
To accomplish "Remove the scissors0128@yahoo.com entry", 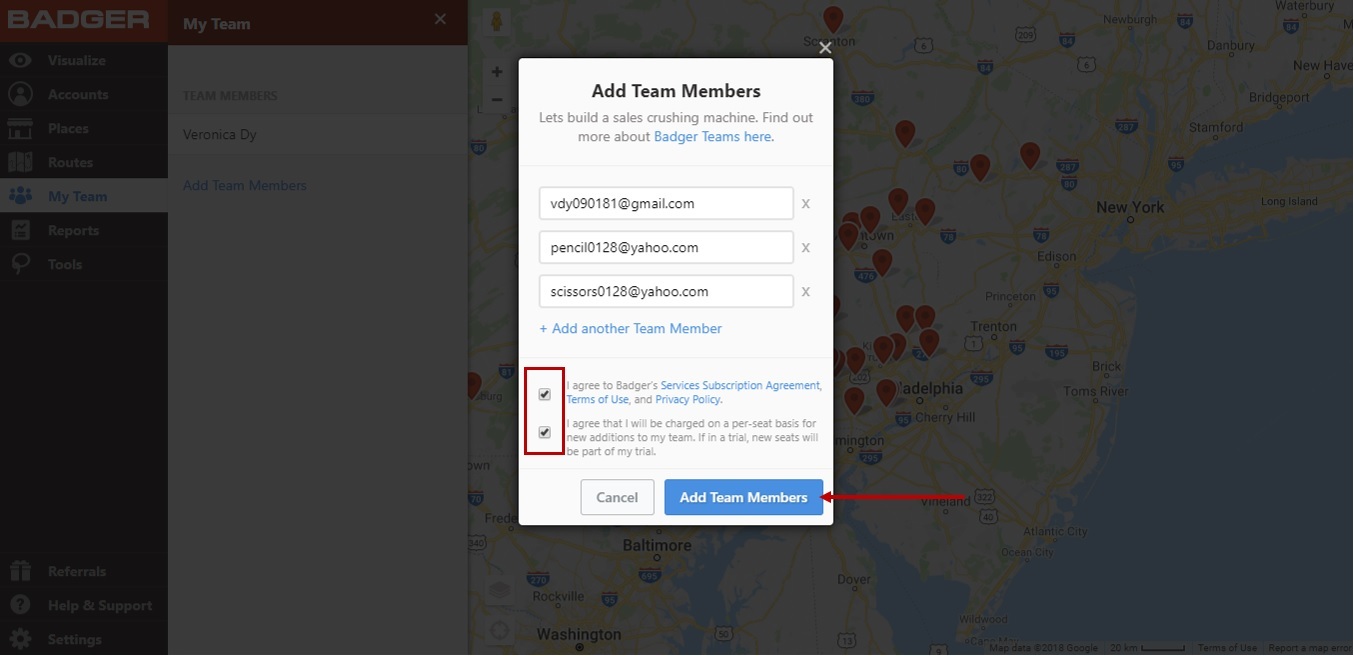I will click(x=805, y=292).
